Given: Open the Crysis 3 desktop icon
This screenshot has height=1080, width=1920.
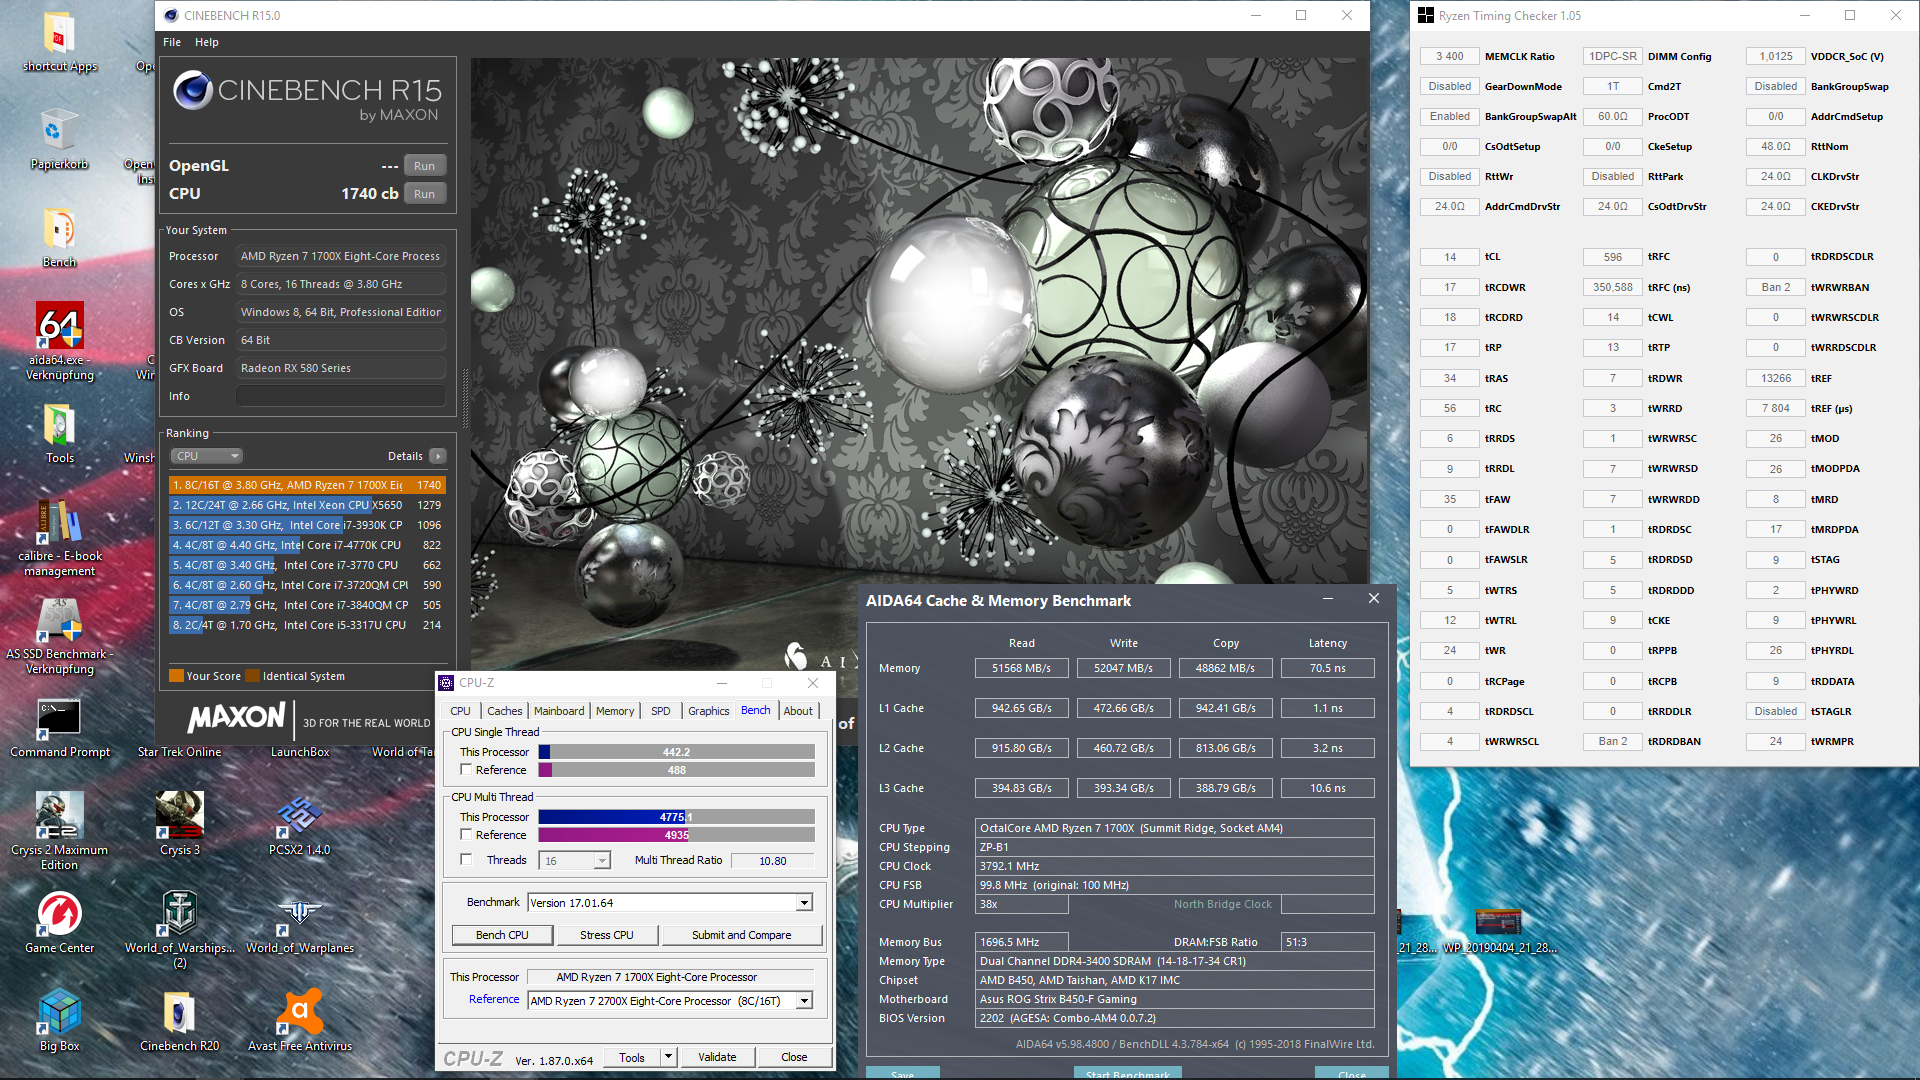Looking at the screenshot, I should (180, 815).
